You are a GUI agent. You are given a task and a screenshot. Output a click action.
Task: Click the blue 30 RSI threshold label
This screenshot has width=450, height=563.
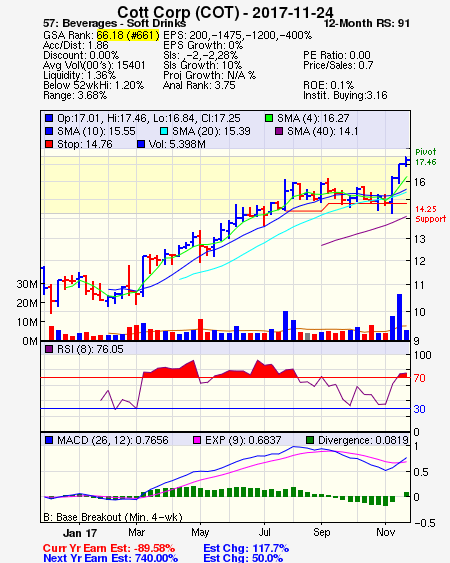point(419,409)
